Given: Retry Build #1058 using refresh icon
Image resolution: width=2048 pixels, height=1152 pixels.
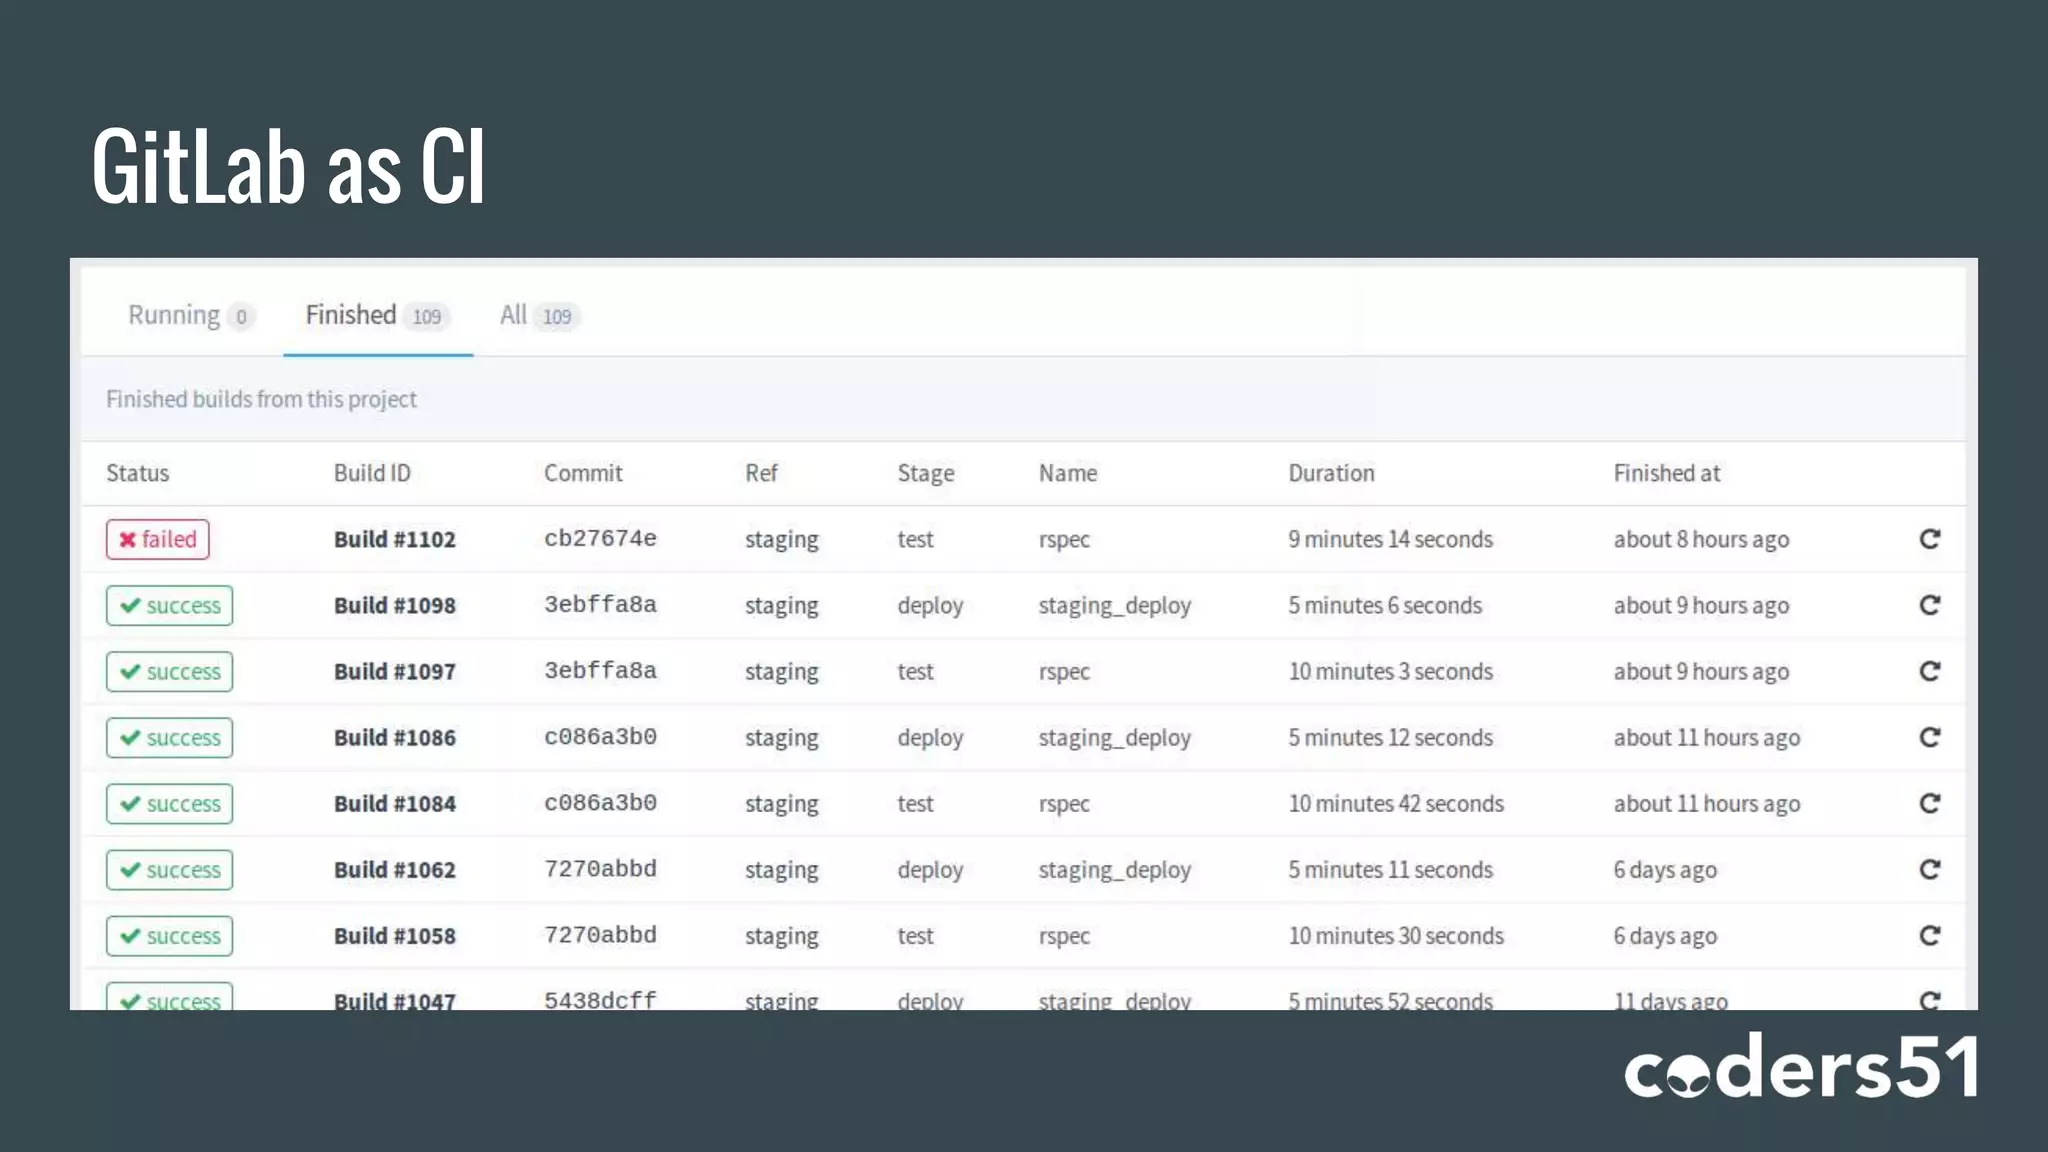Looking at the screenshot, I should (1929, 935).
